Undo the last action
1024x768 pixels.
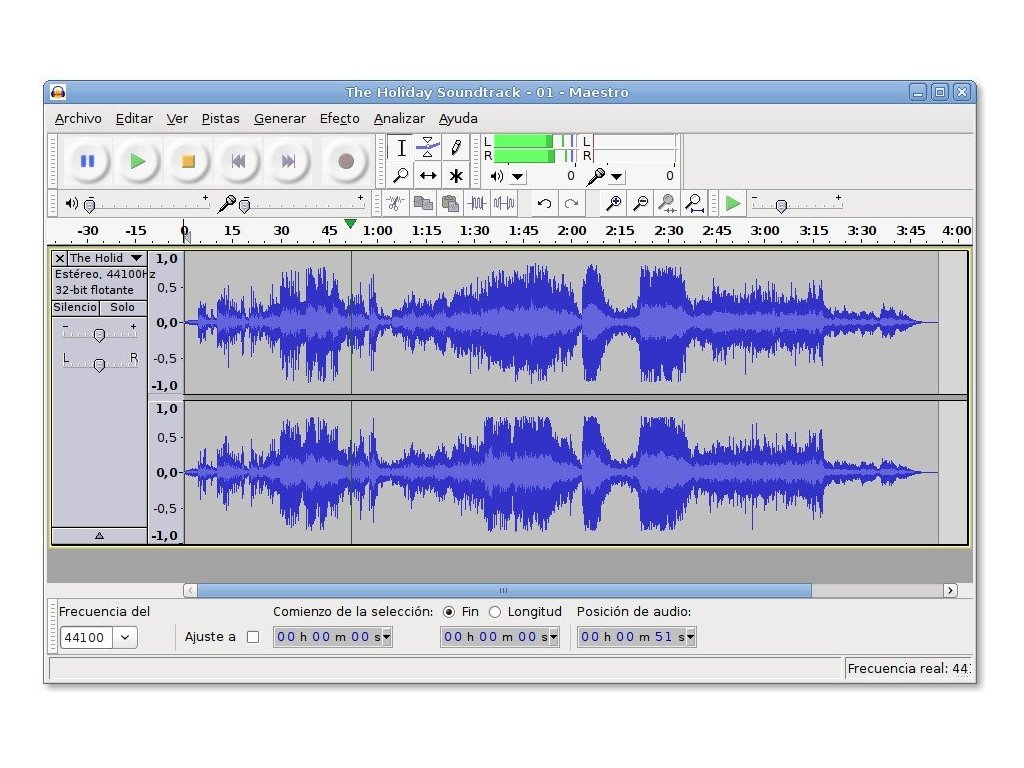point(544,203)
